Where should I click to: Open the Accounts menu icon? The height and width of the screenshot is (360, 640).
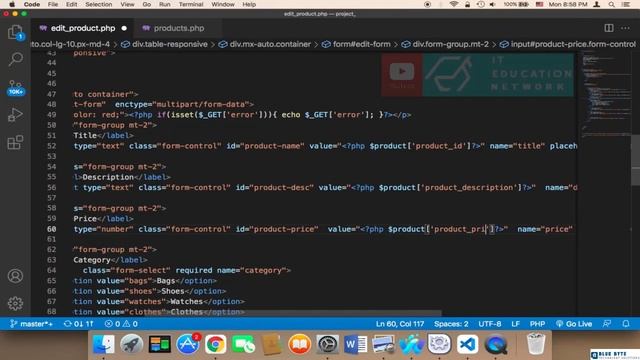15,276
